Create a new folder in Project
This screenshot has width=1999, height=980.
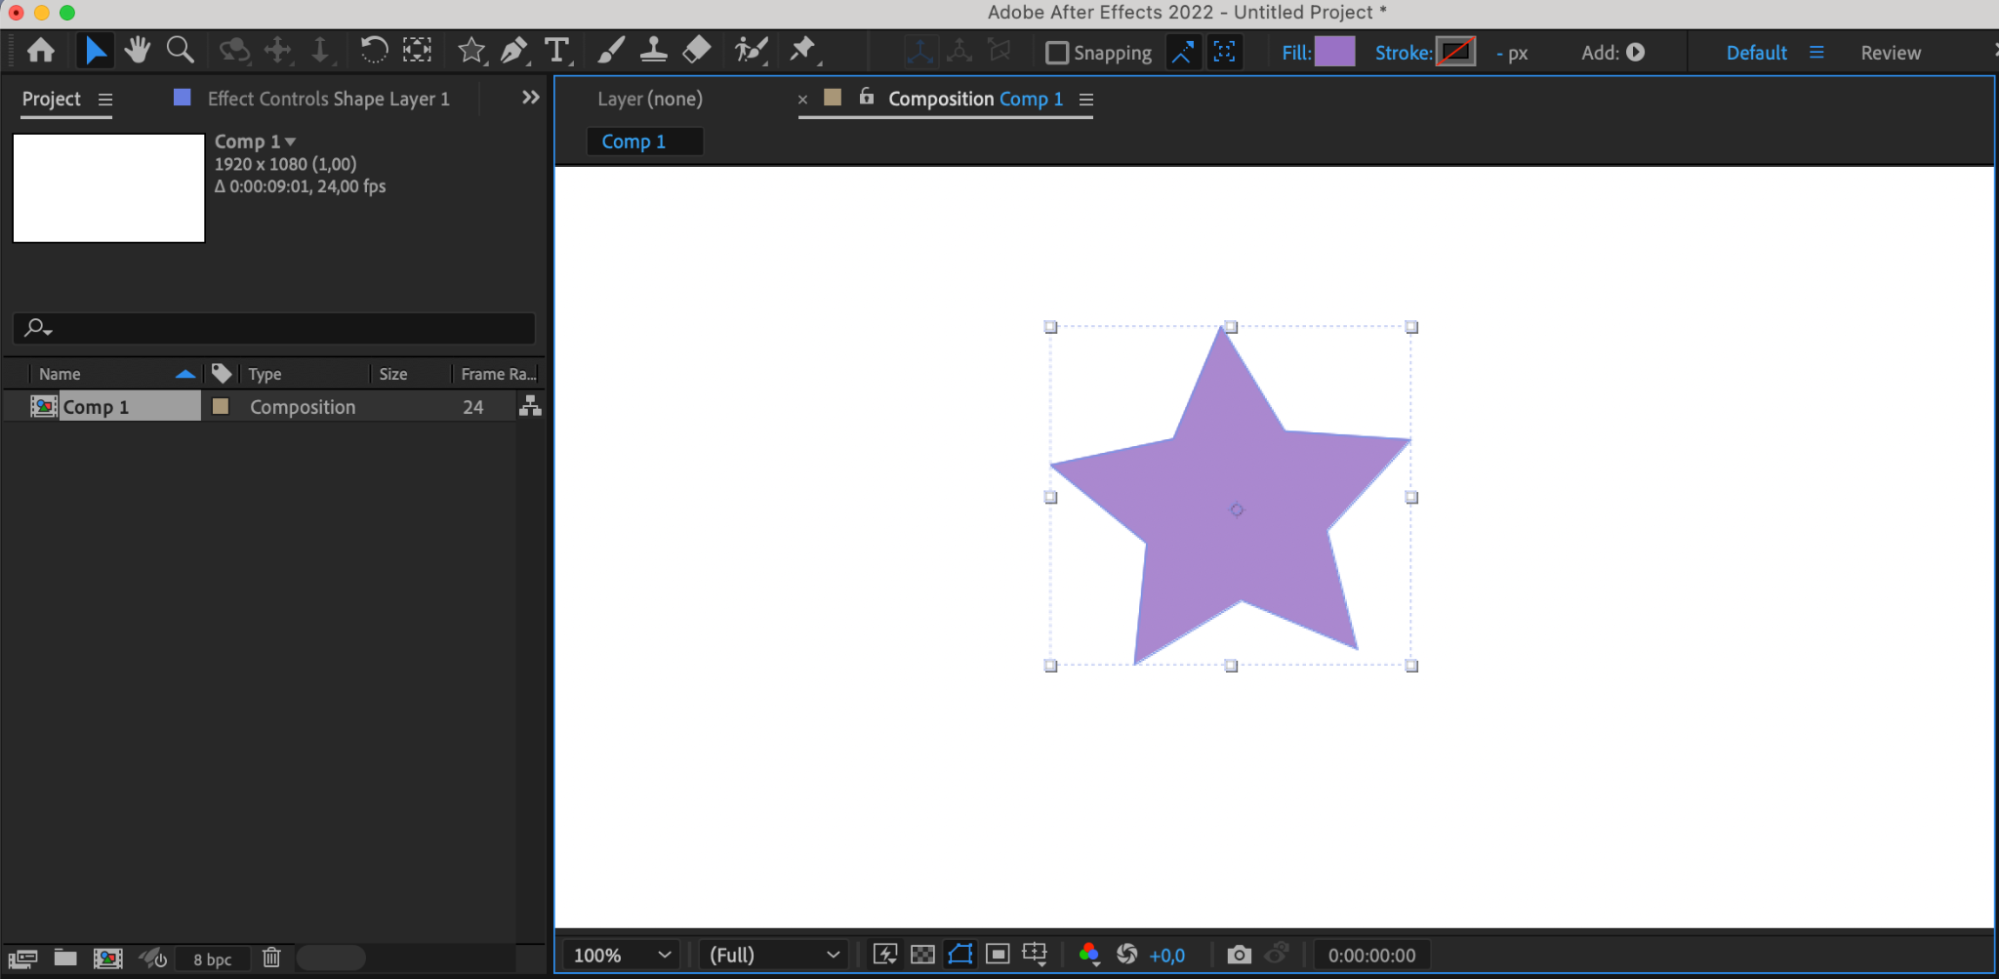[x=65, y=958]
